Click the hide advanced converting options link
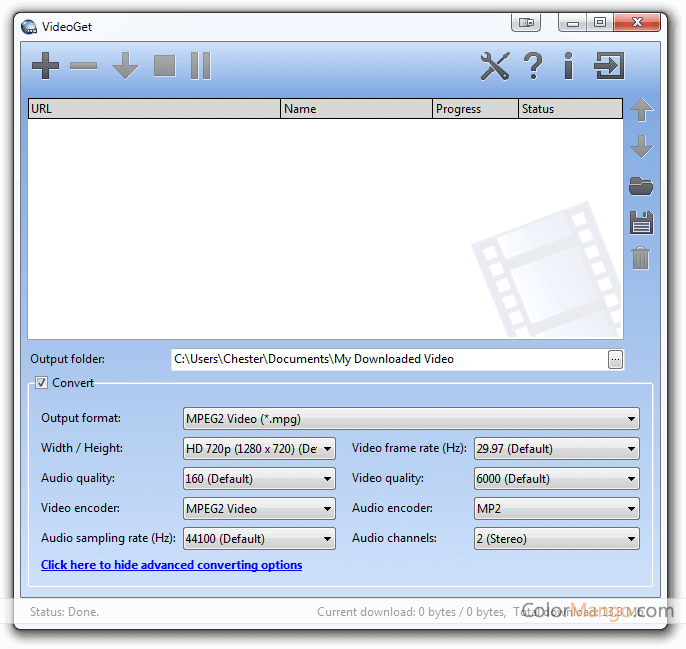686x649 pixels. click(x=172, y=565)
